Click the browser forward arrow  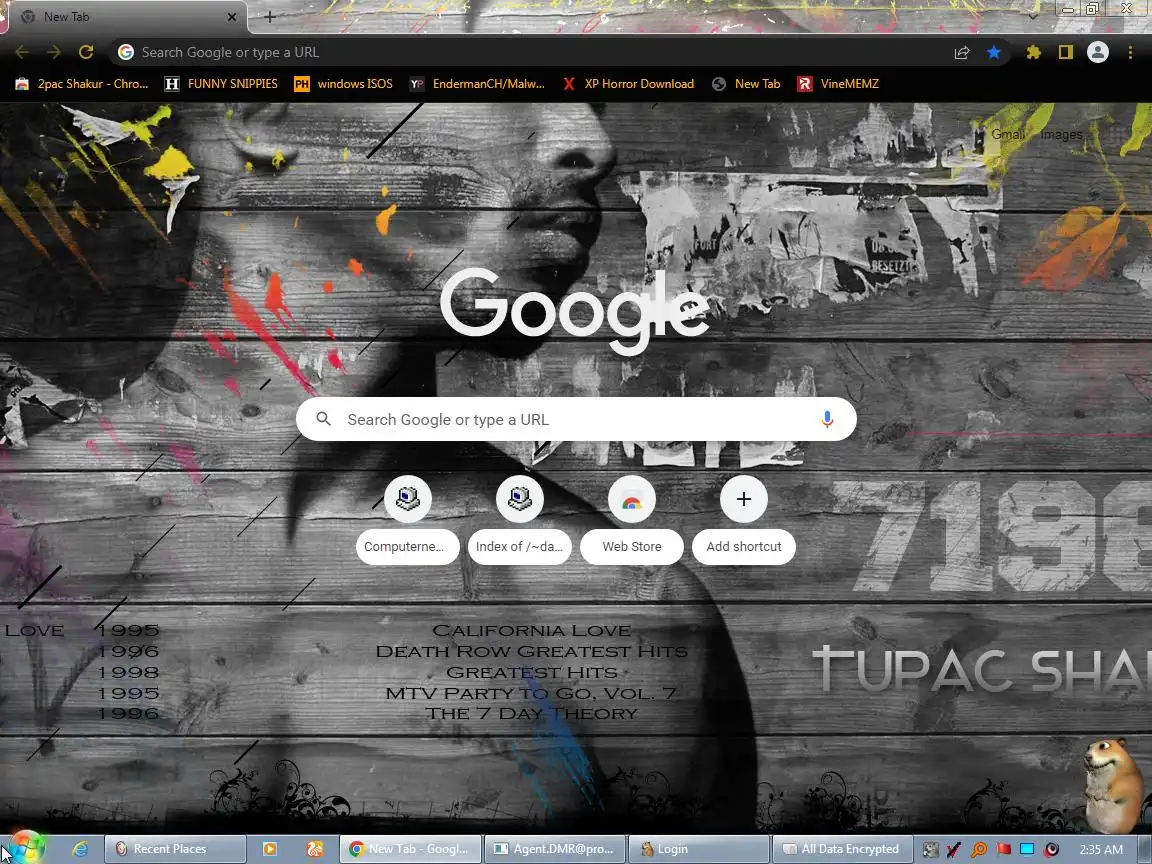pos(54,52)
